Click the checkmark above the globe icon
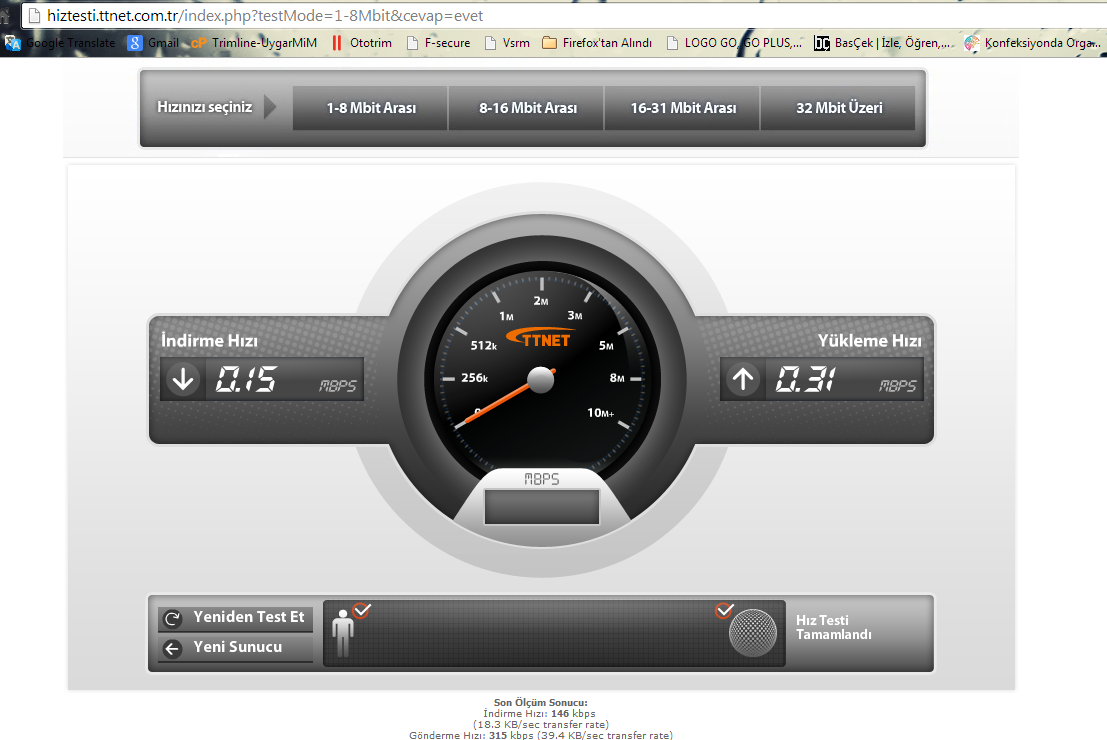The width and height of the screenshot is (1107, 740). tap(725, 610)
